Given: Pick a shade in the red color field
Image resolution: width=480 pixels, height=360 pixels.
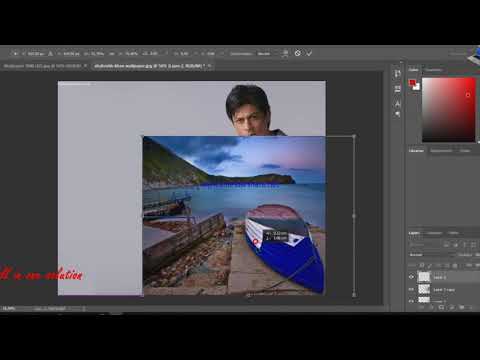Looking at the screenshot, I should (x=449, y=110).
